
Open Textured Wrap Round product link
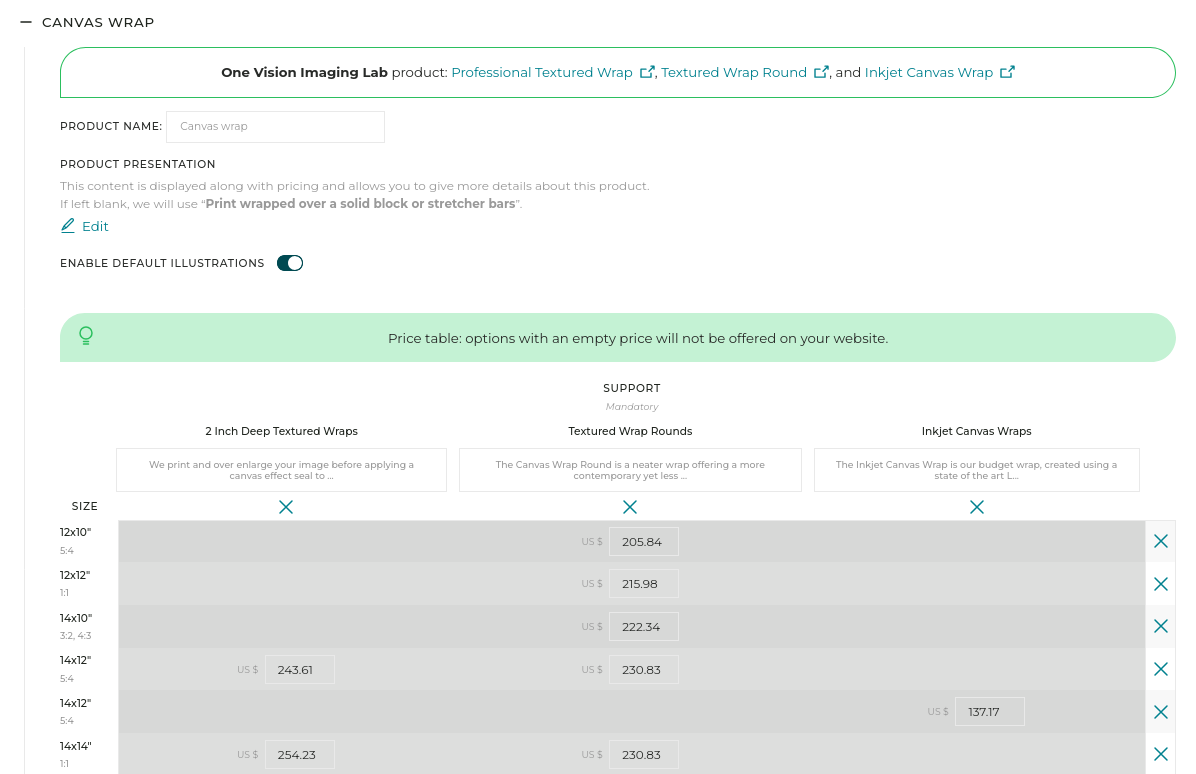(734, 72)
